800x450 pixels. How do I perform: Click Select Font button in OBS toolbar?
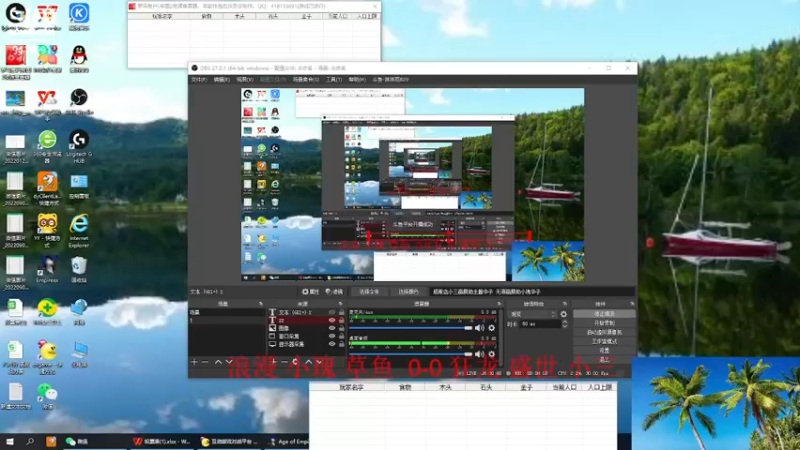[369, 292]
